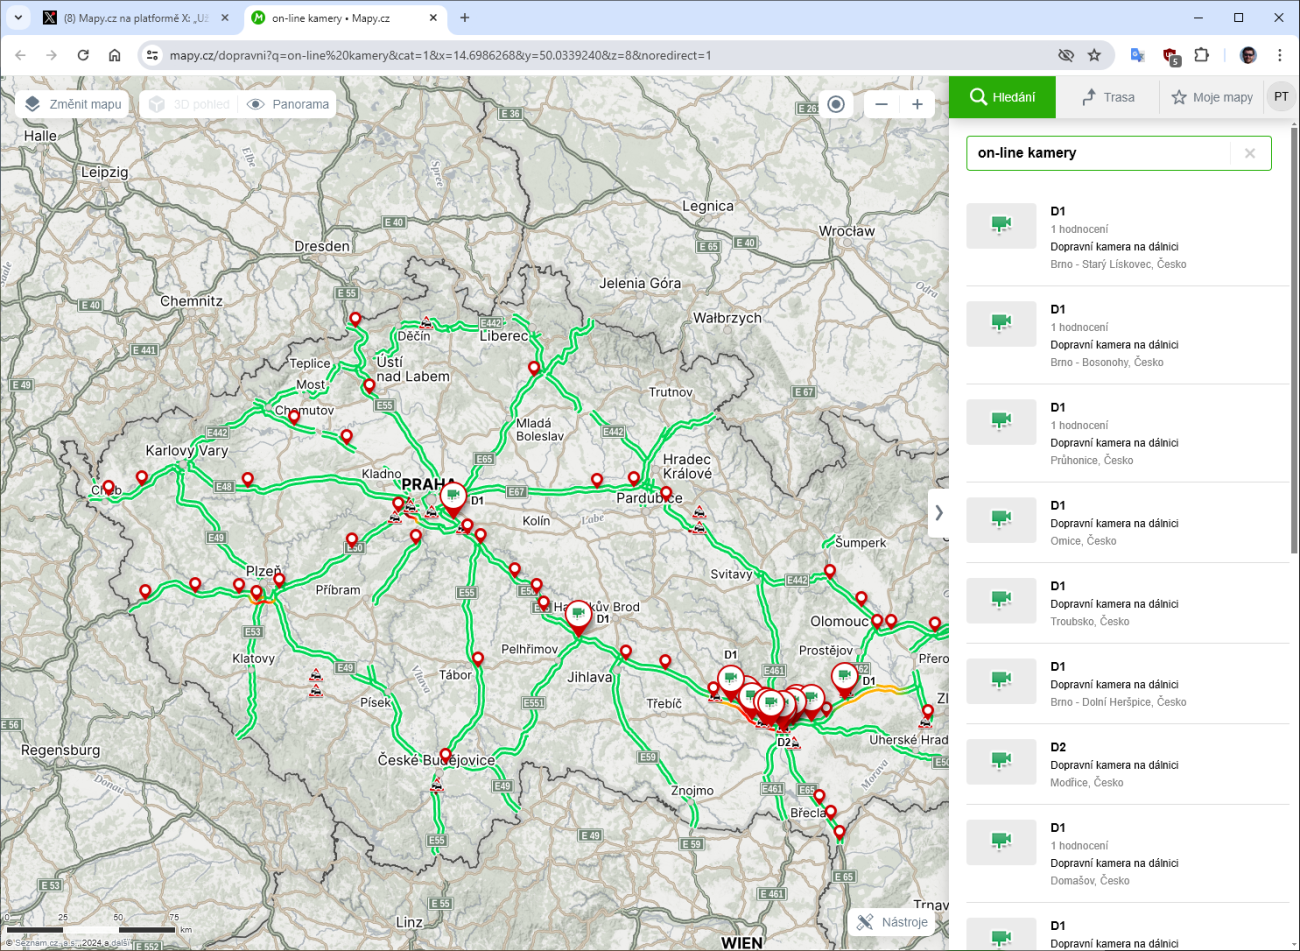Click the third-party cookies eye icon
1300x951 pixels.
(x=1066, y=55)
